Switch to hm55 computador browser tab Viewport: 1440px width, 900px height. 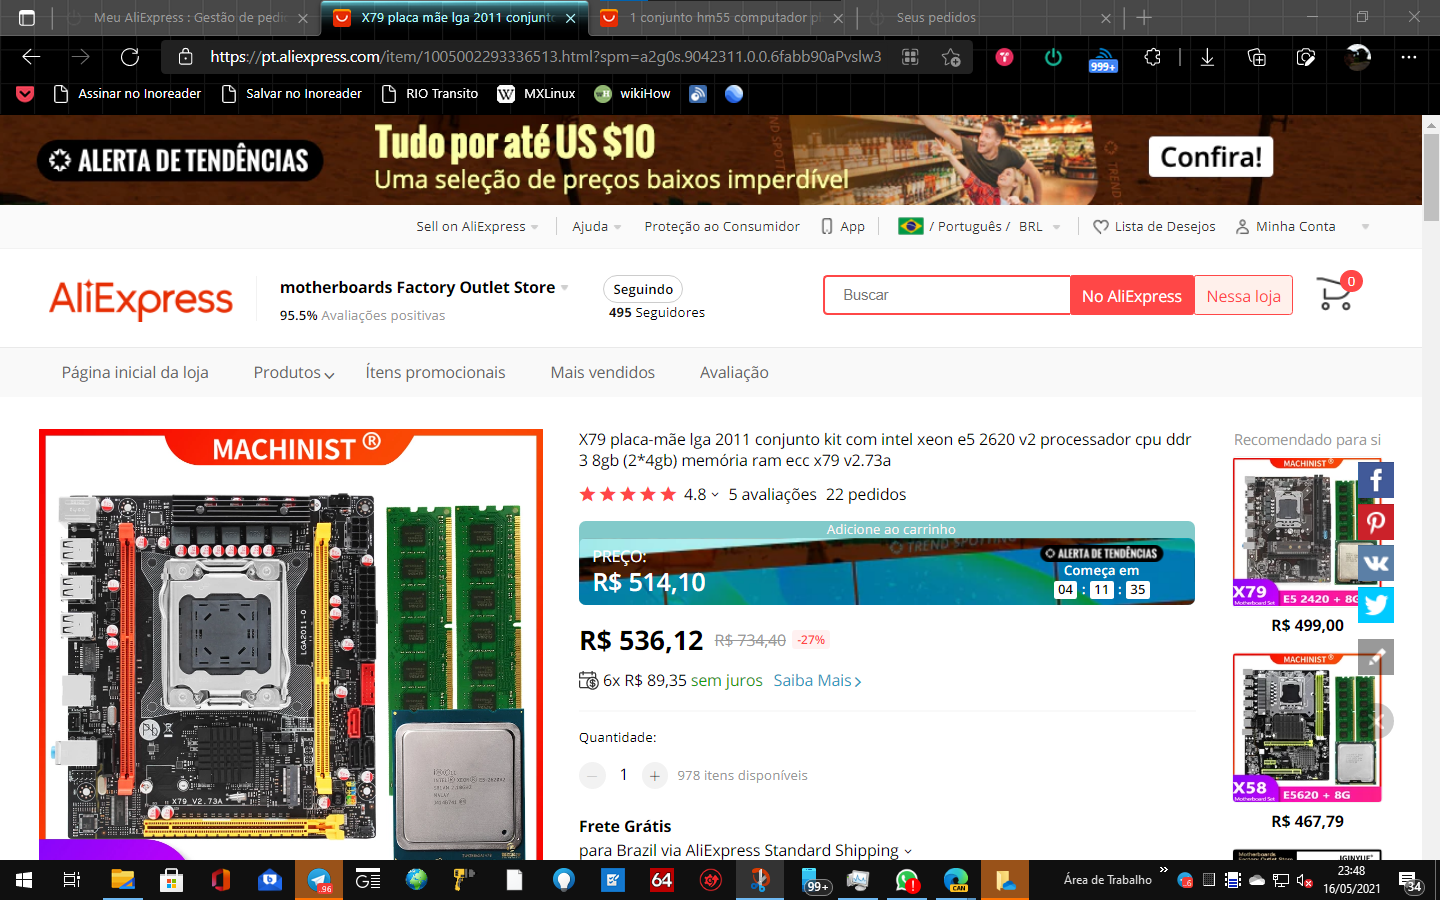[723, 18]
